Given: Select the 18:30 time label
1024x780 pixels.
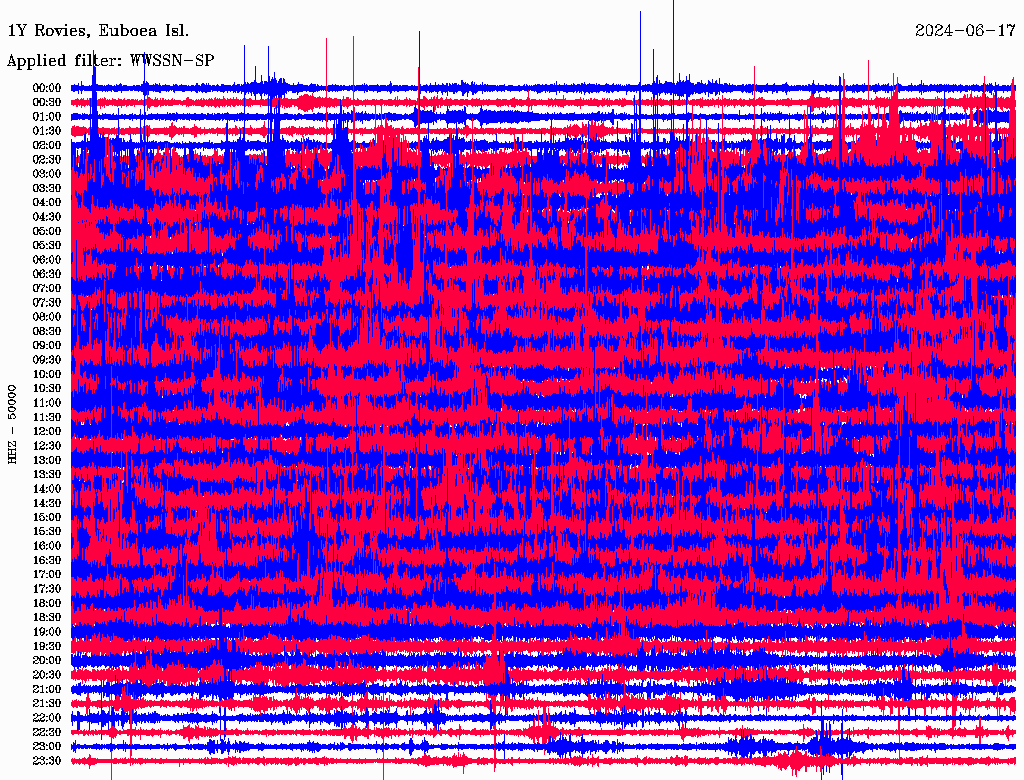Looking at the screenshot, I should pos(47,618).
